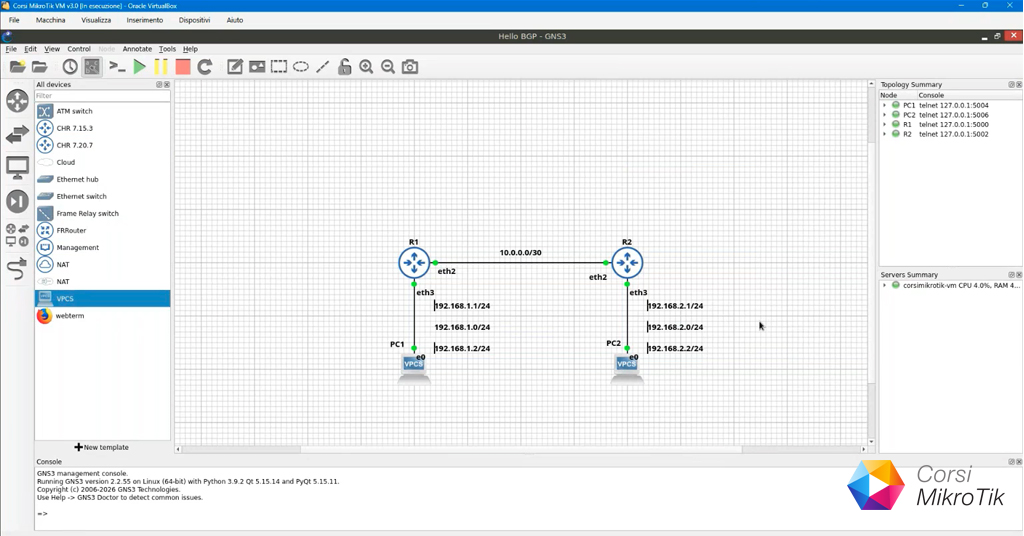Suspend all nodes with yellow pause icon
1024x536 pixels.
coord(161,67)
